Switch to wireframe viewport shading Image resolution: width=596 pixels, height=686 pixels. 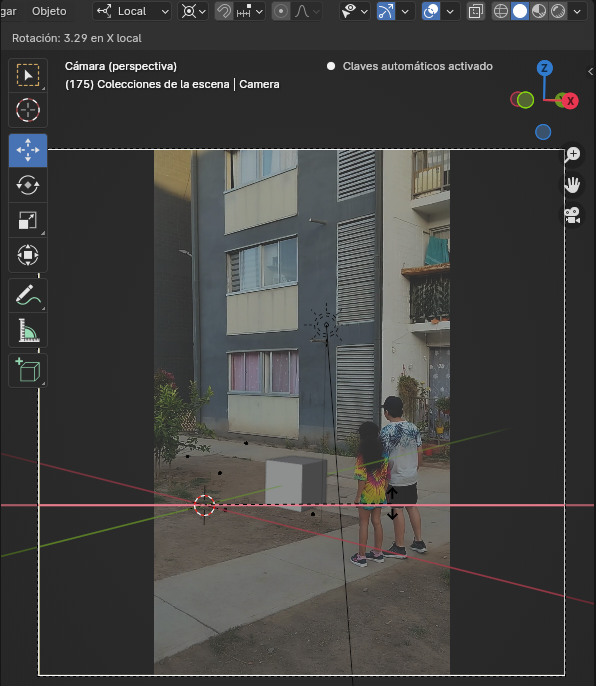(x=501, y=11)
